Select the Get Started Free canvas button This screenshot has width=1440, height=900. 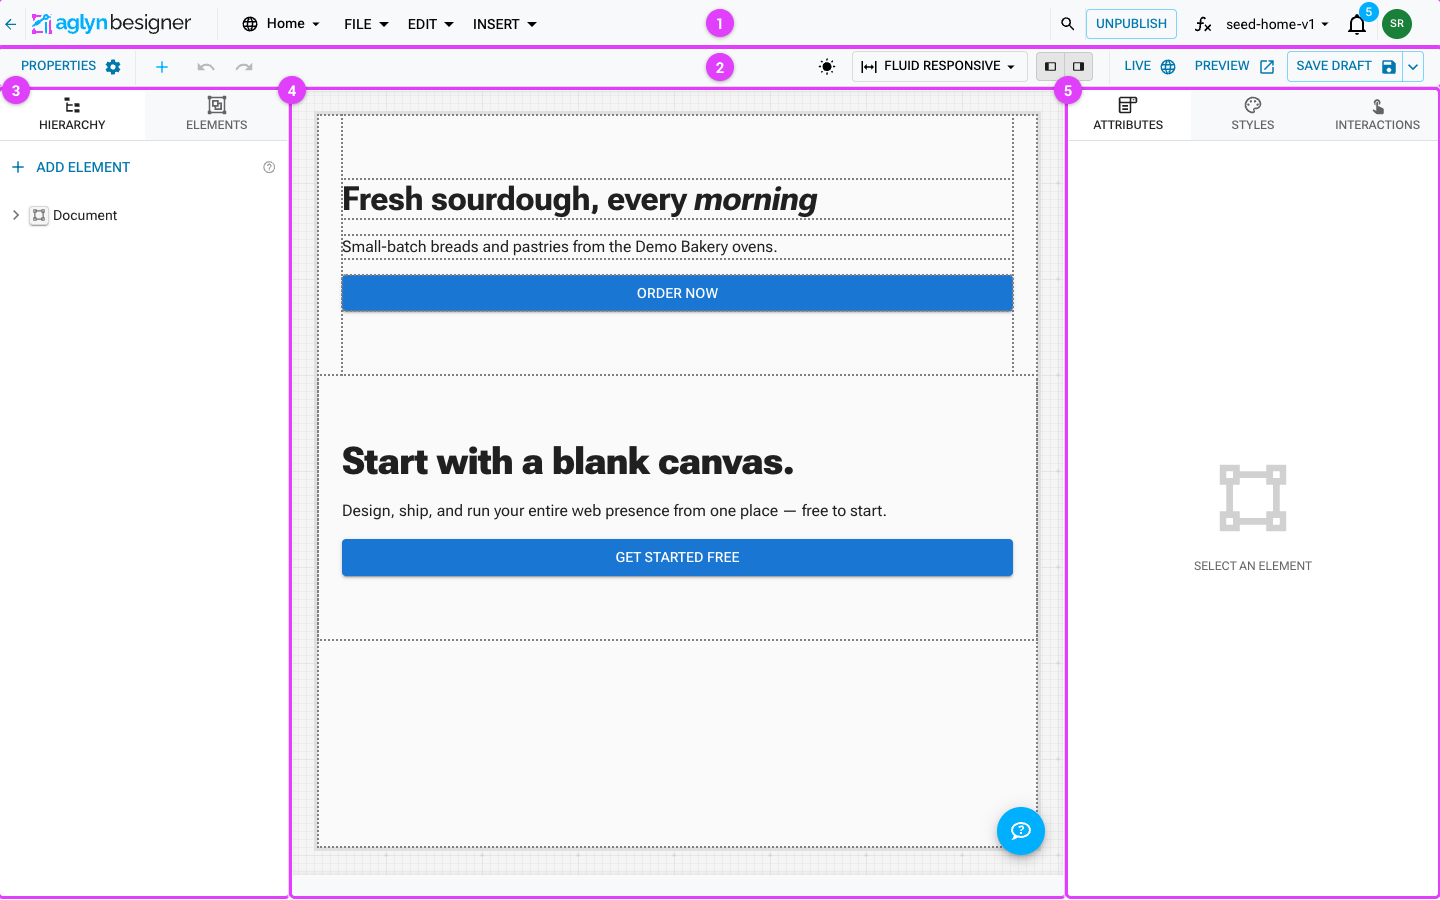point(677,557)
